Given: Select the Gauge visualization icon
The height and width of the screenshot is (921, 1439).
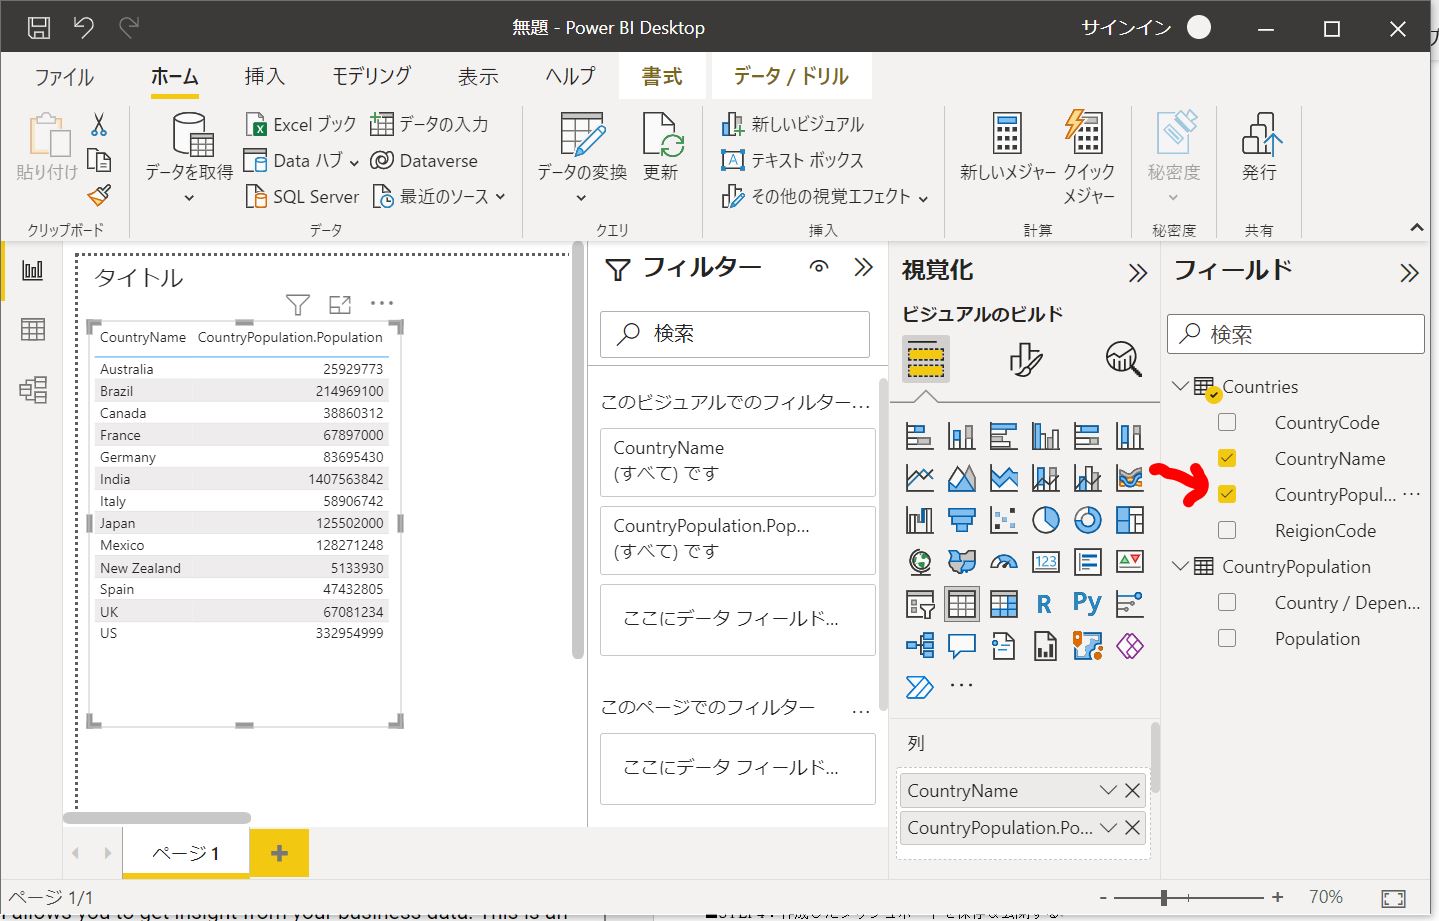Looking at the screenshot, I should pyautogui.click(x=1003, y=562).
